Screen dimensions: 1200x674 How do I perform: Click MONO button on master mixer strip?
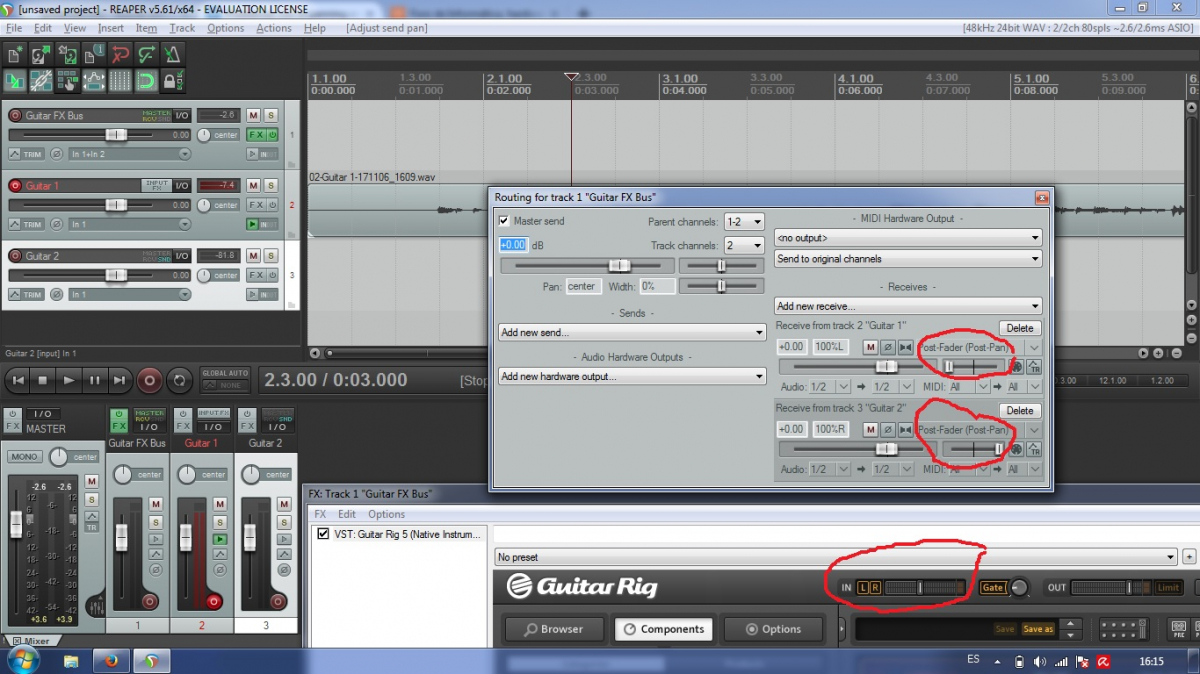click(x=23, y=457)
